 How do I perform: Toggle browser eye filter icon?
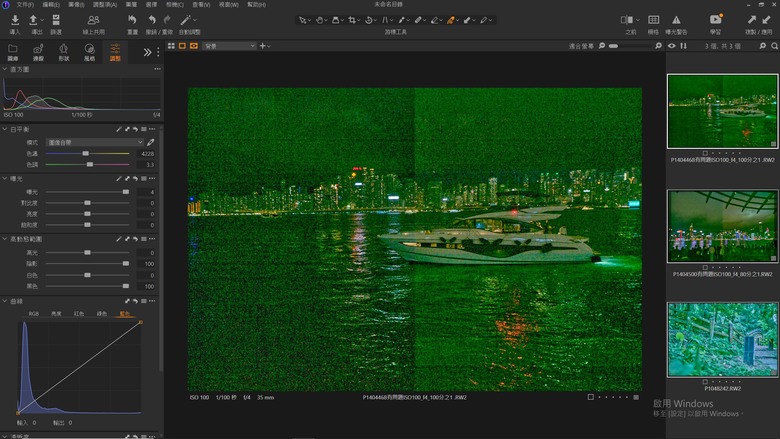(x=672, y=46)
